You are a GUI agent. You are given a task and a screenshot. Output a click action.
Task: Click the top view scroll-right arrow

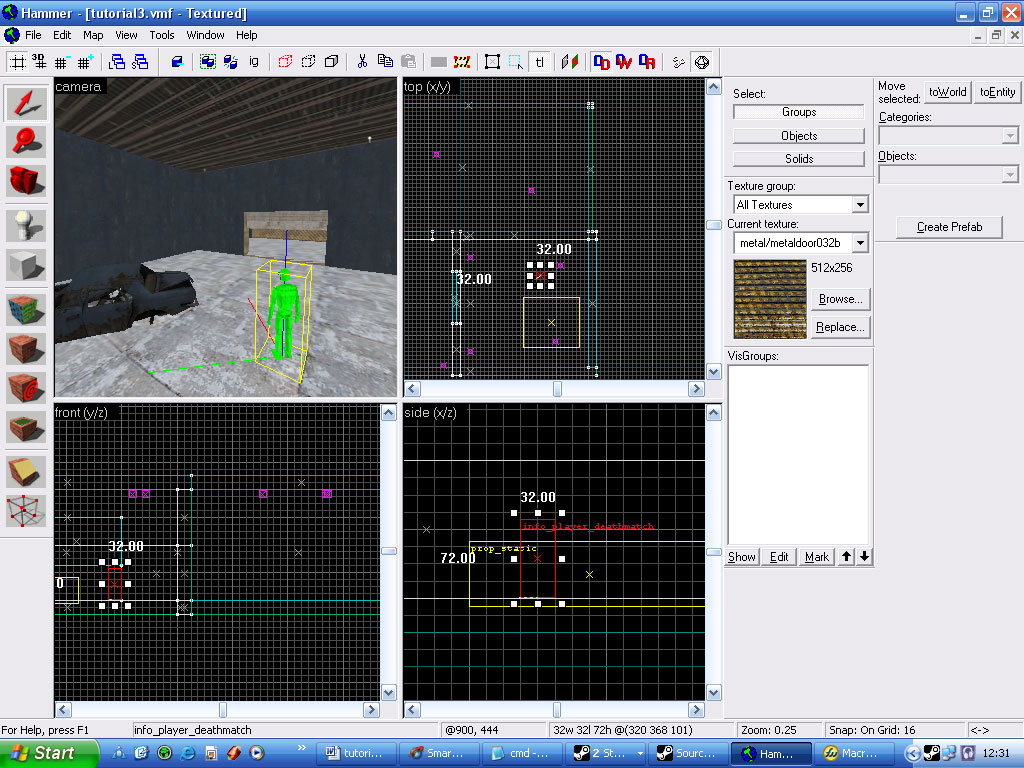(696, 389)
